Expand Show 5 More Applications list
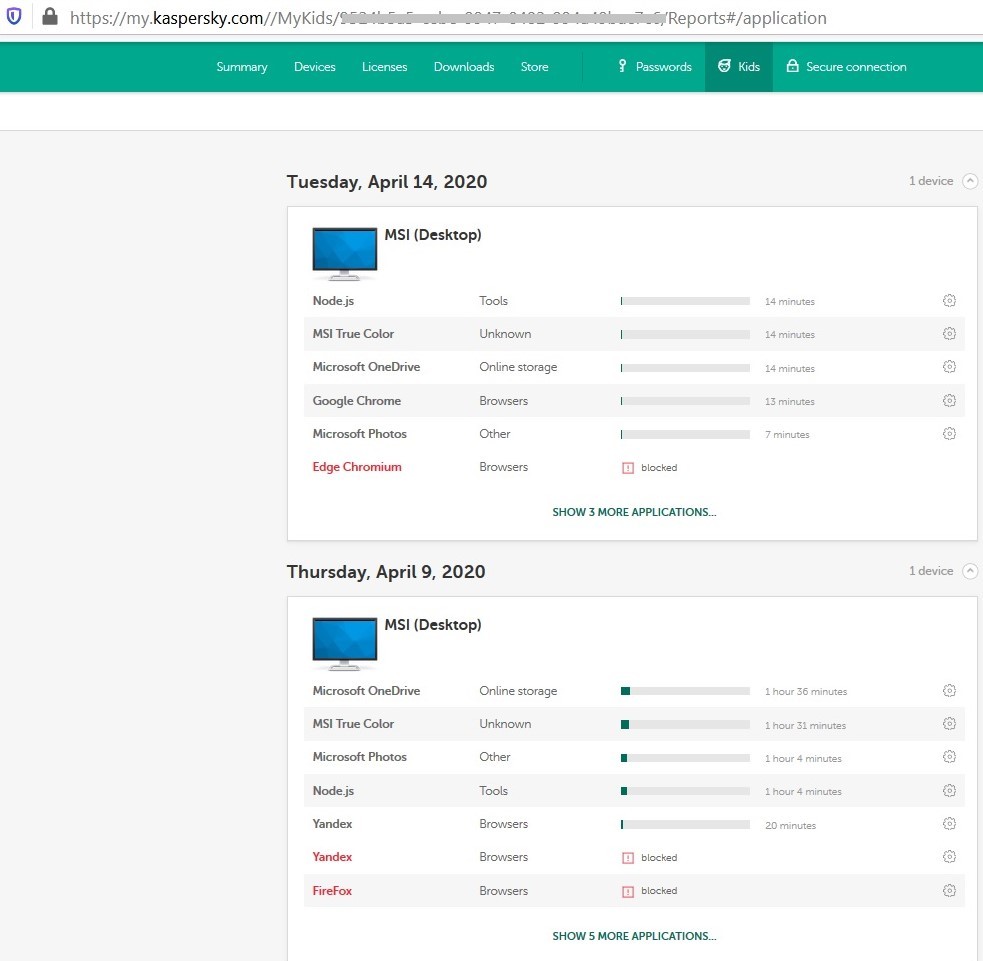Screen dimensions: 983x961 (634, 936)
